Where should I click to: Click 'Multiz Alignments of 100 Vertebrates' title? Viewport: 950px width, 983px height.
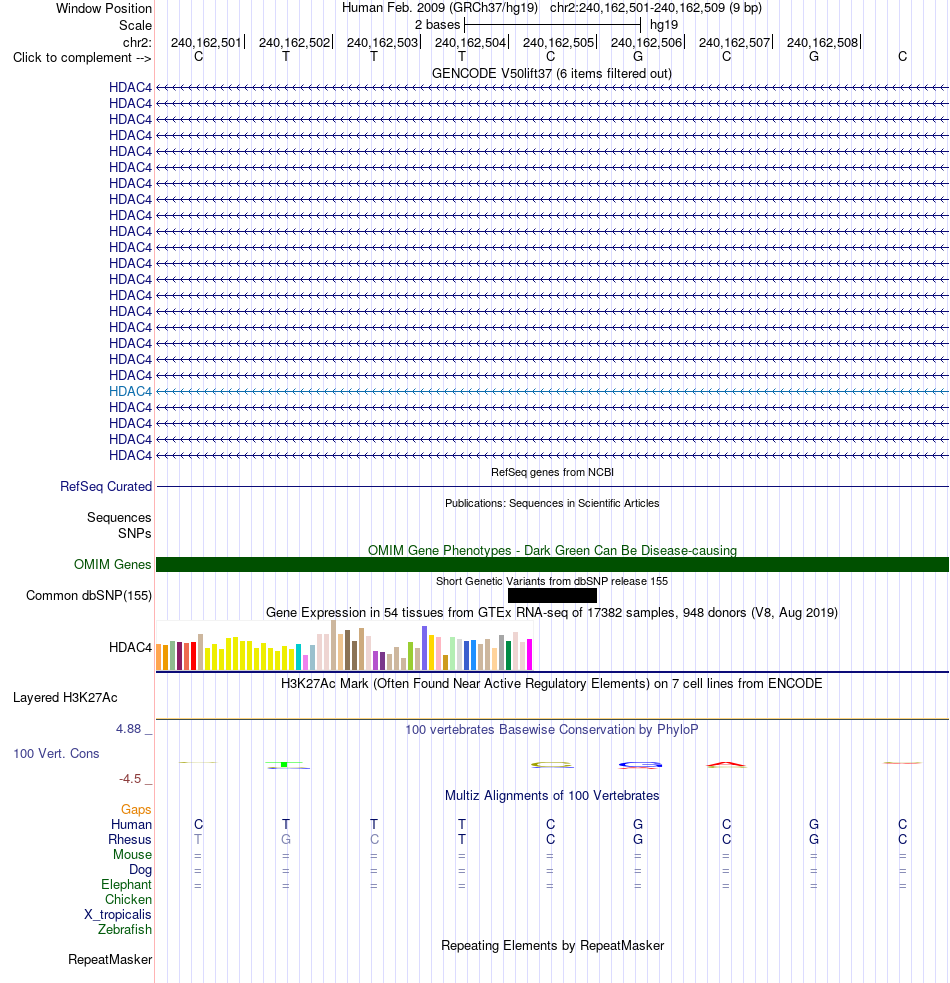552,796
